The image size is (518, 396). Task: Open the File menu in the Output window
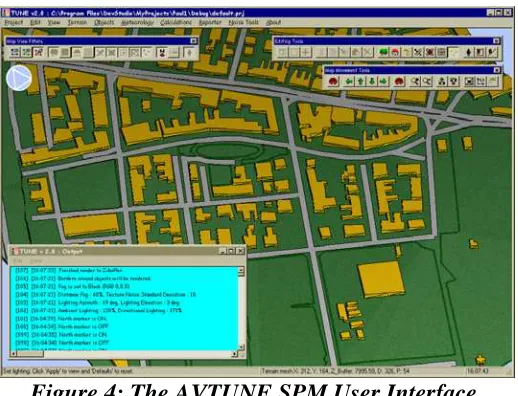17,261
